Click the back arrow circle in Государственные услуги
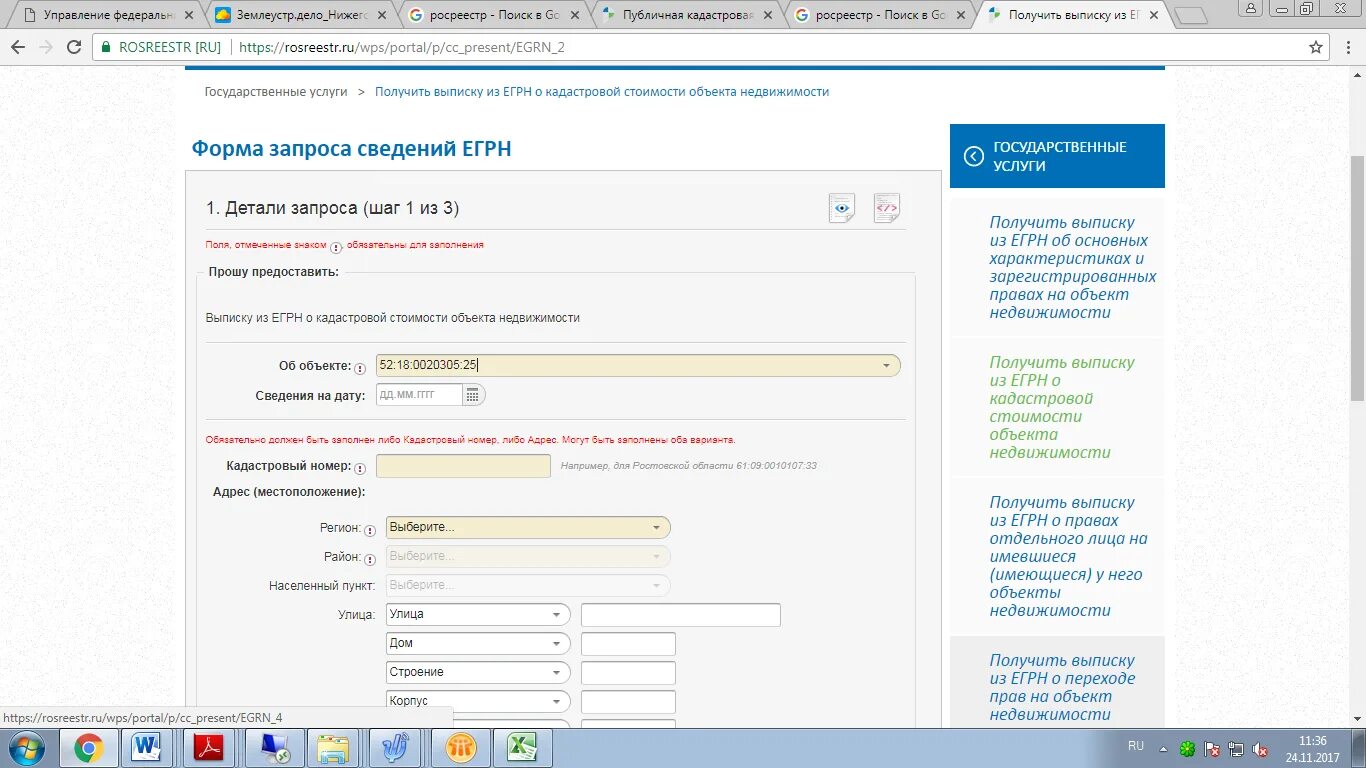The height and width of the screenshot is (768, 1366). click(x=974, y=156)
